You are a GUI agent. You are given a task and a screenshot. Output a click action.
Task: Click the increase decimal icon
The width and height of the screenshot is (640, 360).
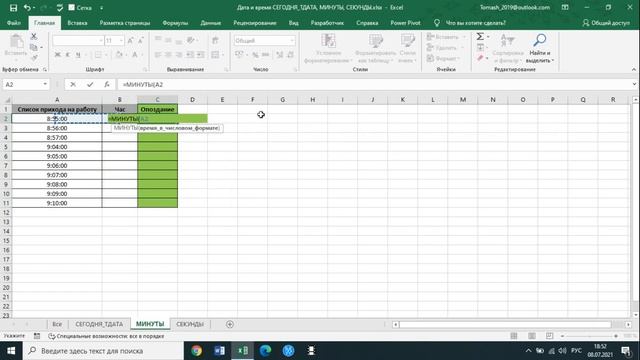280,55
